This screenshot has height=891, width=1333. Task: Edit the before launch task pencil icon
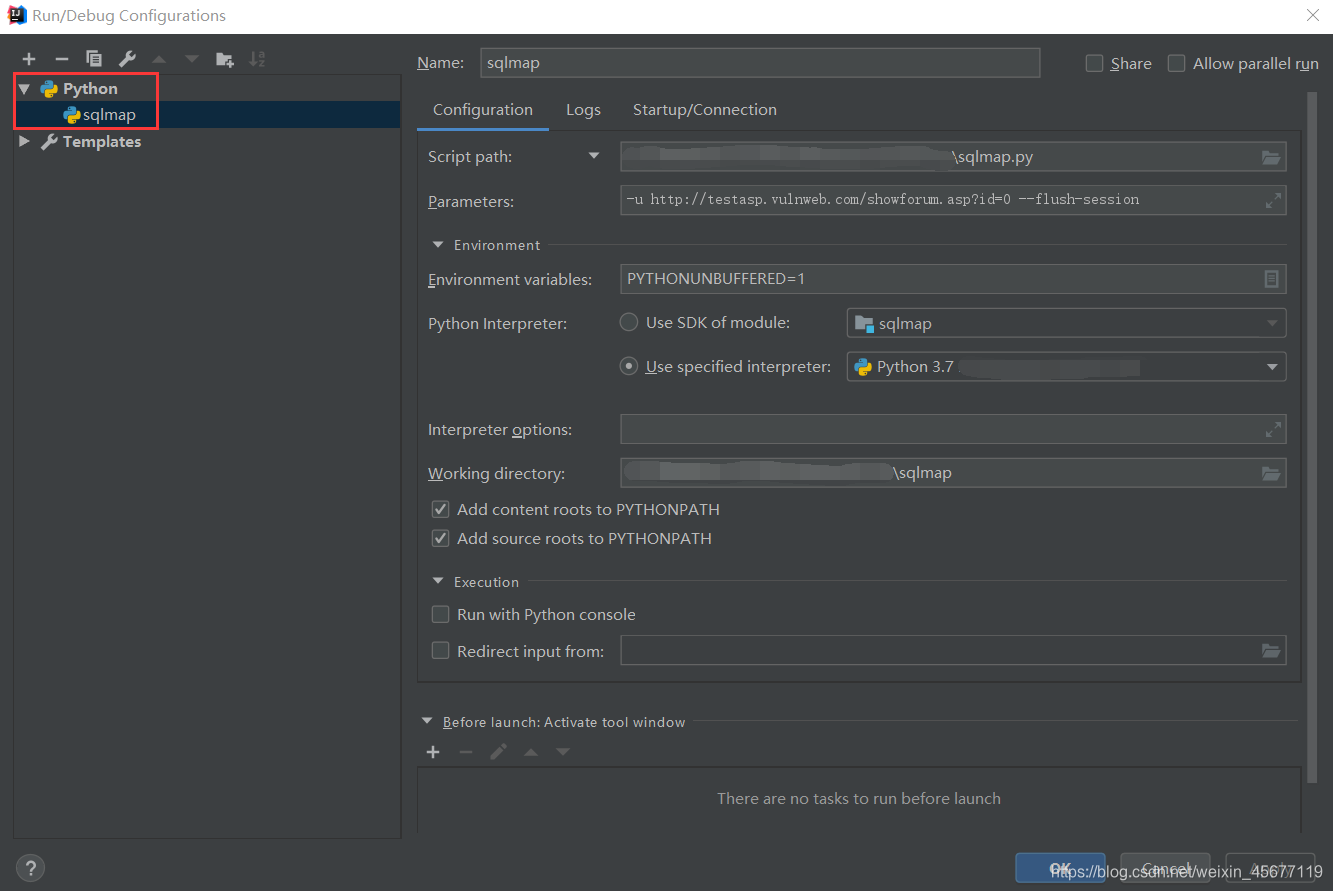[498, 752]
